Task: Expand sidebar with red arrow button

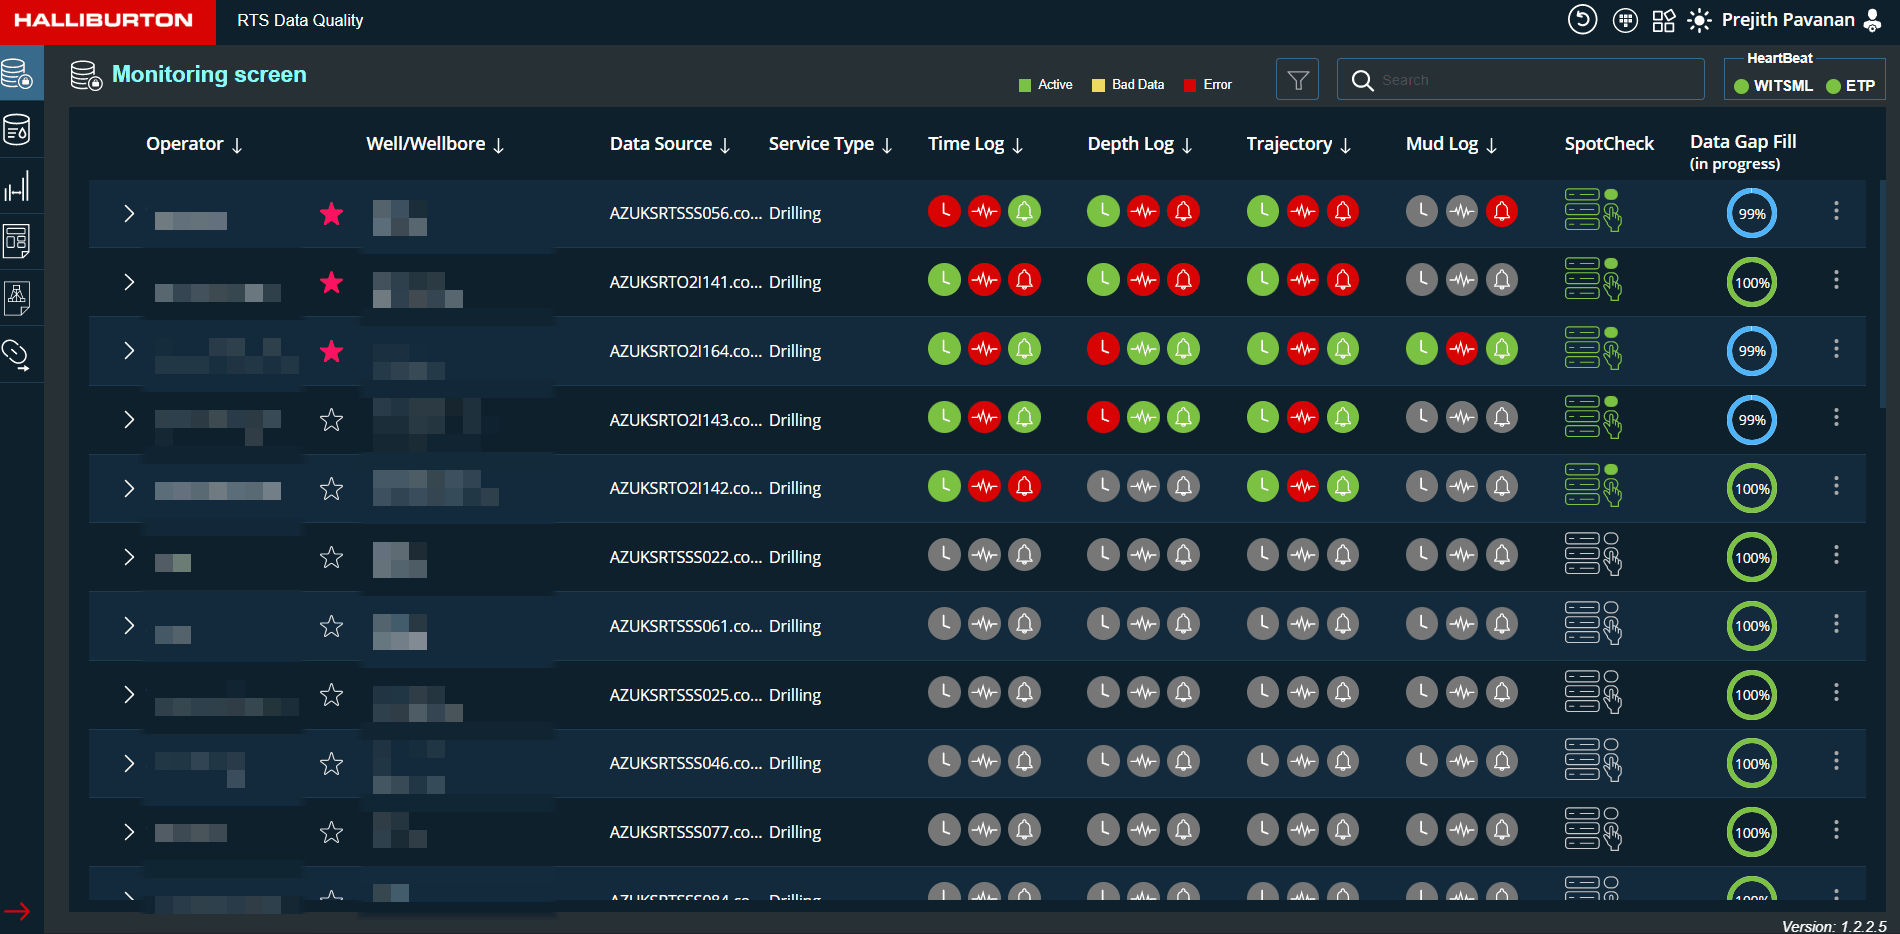Action: click(x=17, y=911)
